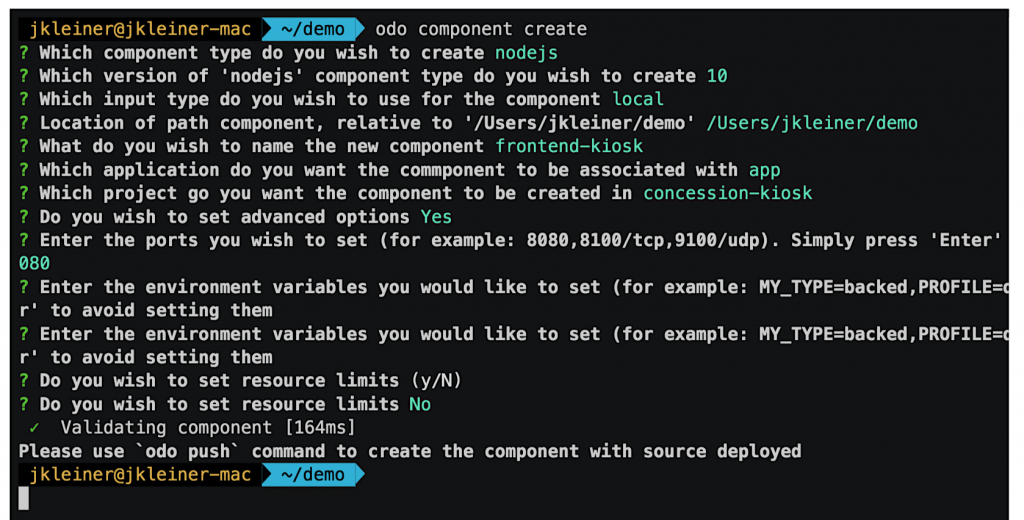Click the "No" resource limits answer

pos(420,404)
